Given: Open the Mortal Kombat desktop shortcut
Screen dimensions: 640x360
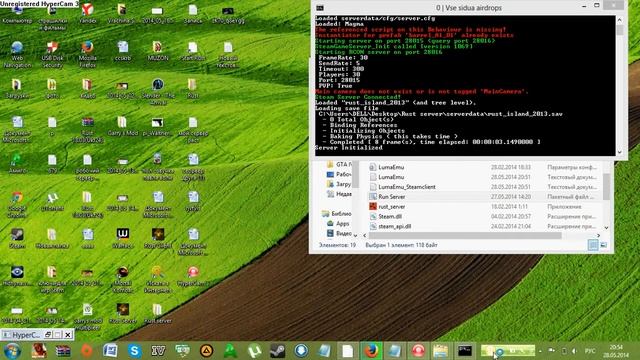Looking at the screenshot, I should [122, 279].
